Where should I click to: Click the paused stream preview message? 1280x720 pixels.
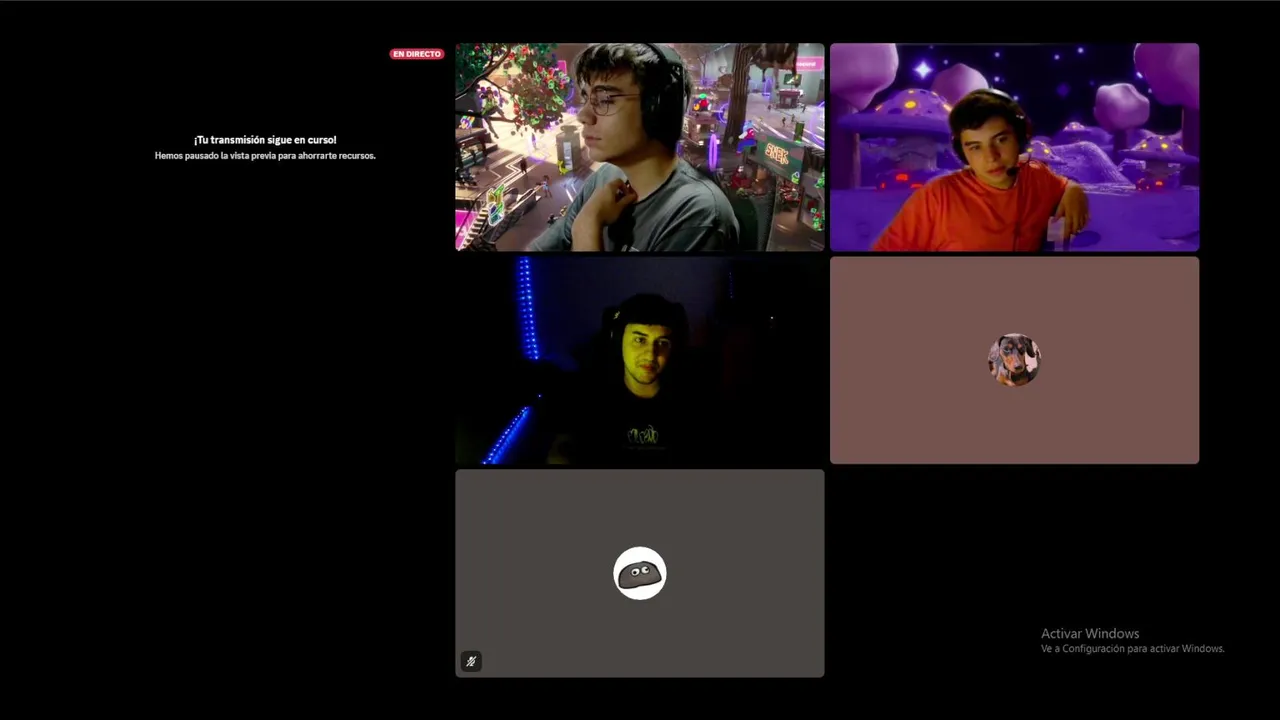tap(265, 148)
